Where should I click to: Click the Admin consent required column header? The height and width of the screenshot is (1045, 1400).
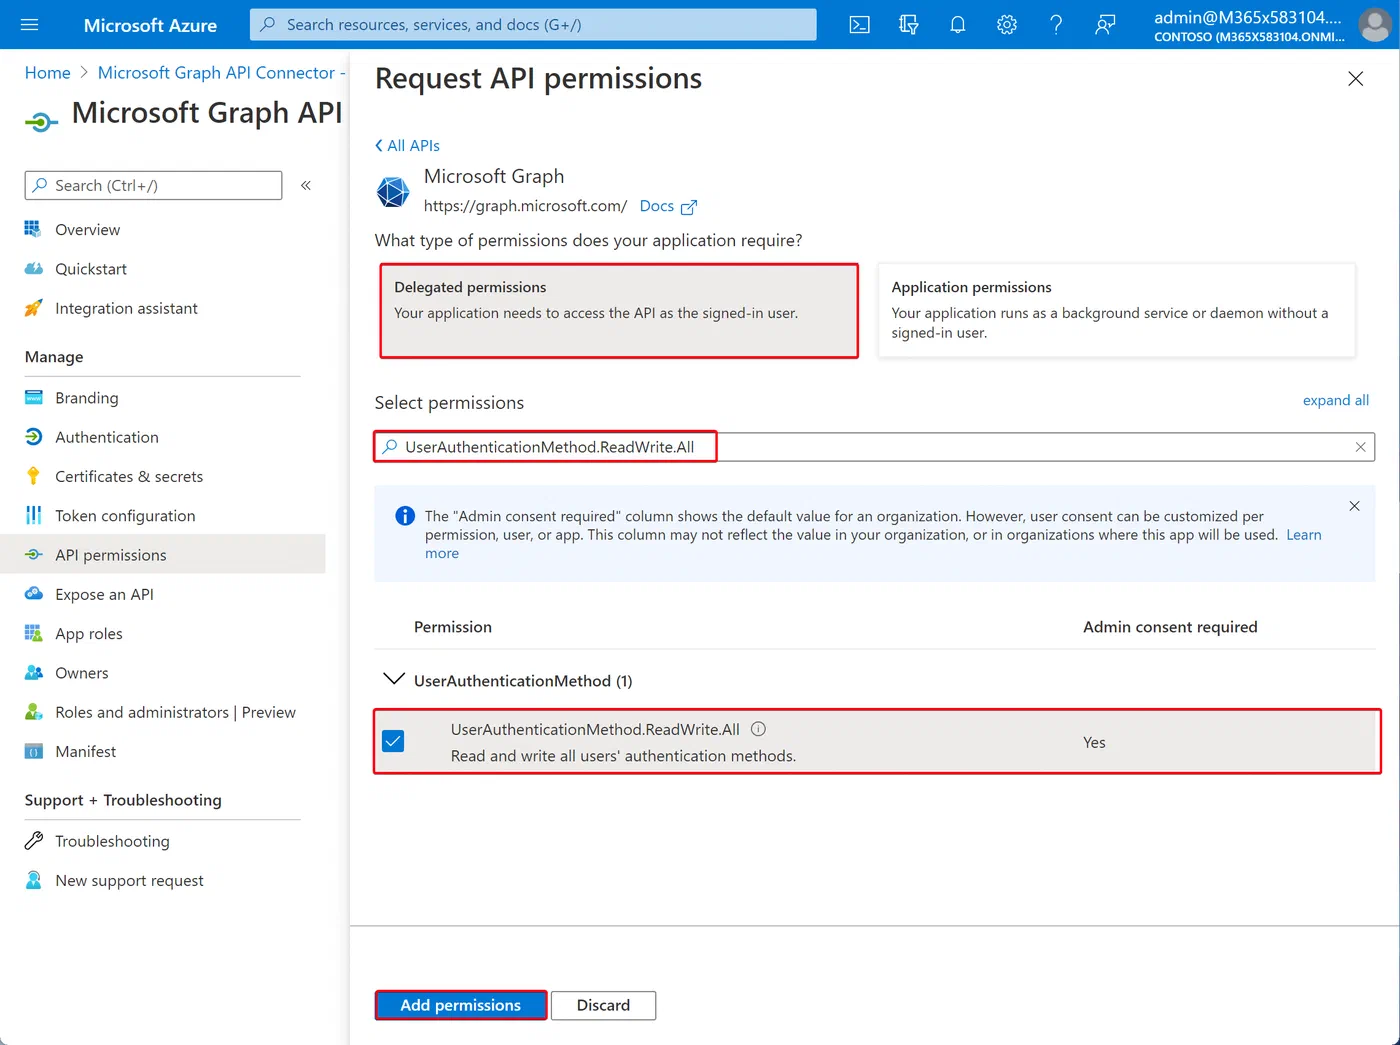1170,627
